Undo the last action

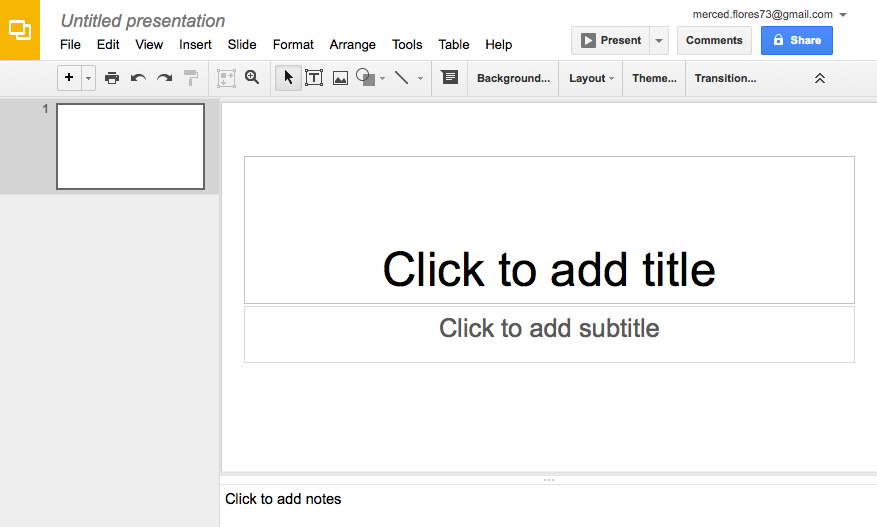tap(138, 78)
